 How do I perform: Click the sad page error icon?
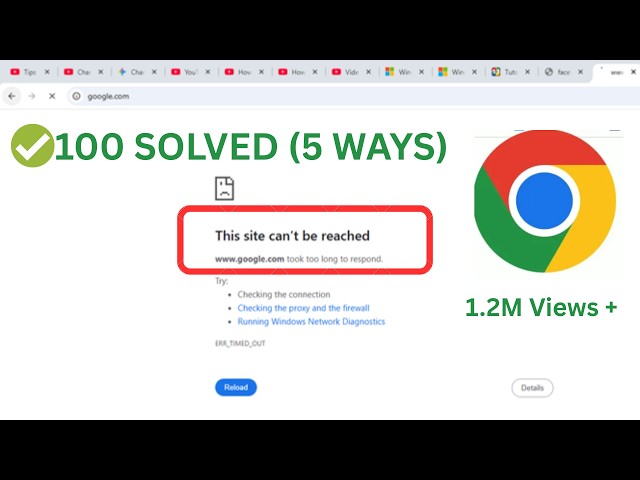pos(224,188)
